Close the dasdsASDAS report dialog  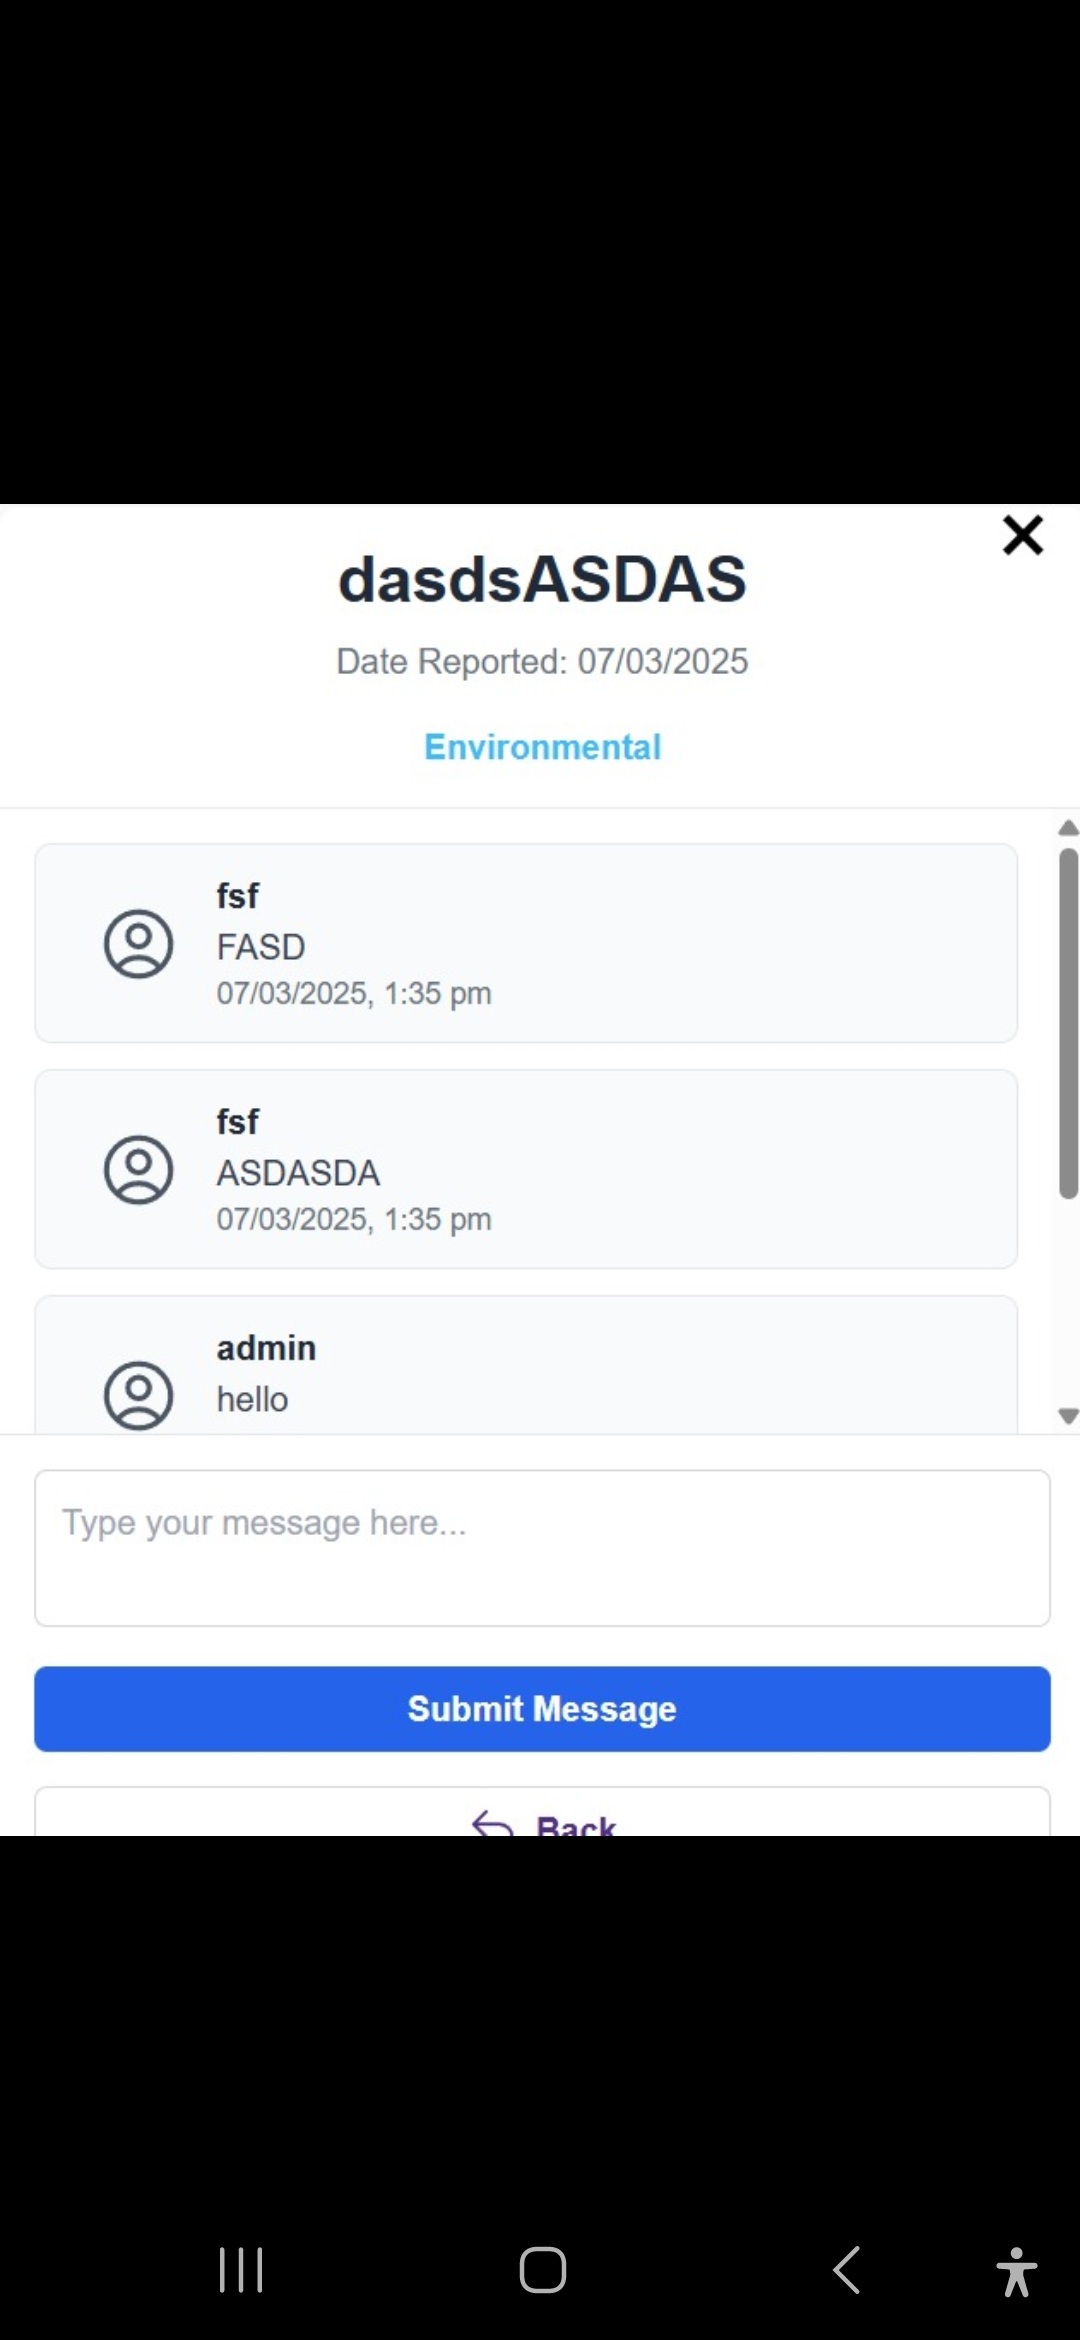1023,535
